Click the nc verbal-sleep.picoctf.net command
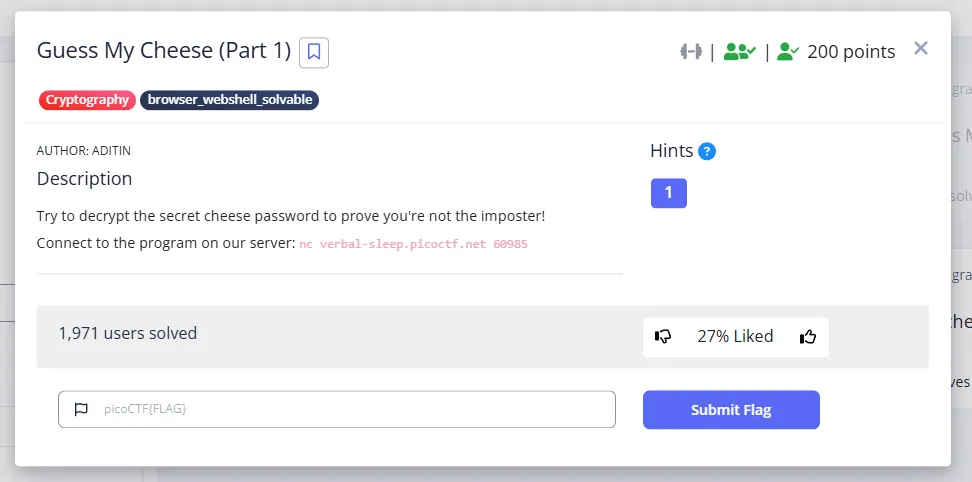The width and height of the screenshot is (972, 482). click(413, 244)
